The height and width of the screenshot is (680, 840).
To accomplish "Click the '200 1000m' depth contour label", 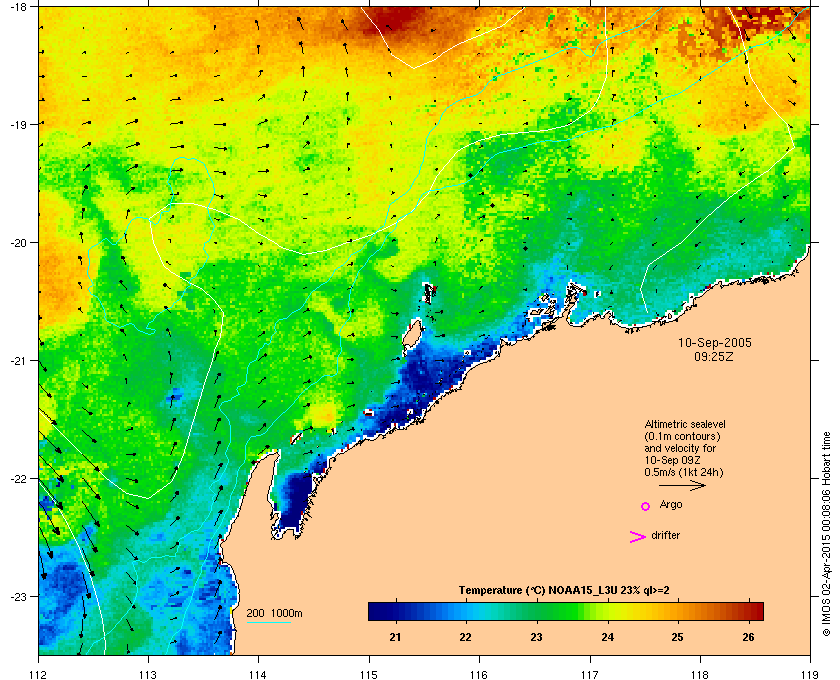I will tap(274, 614).
